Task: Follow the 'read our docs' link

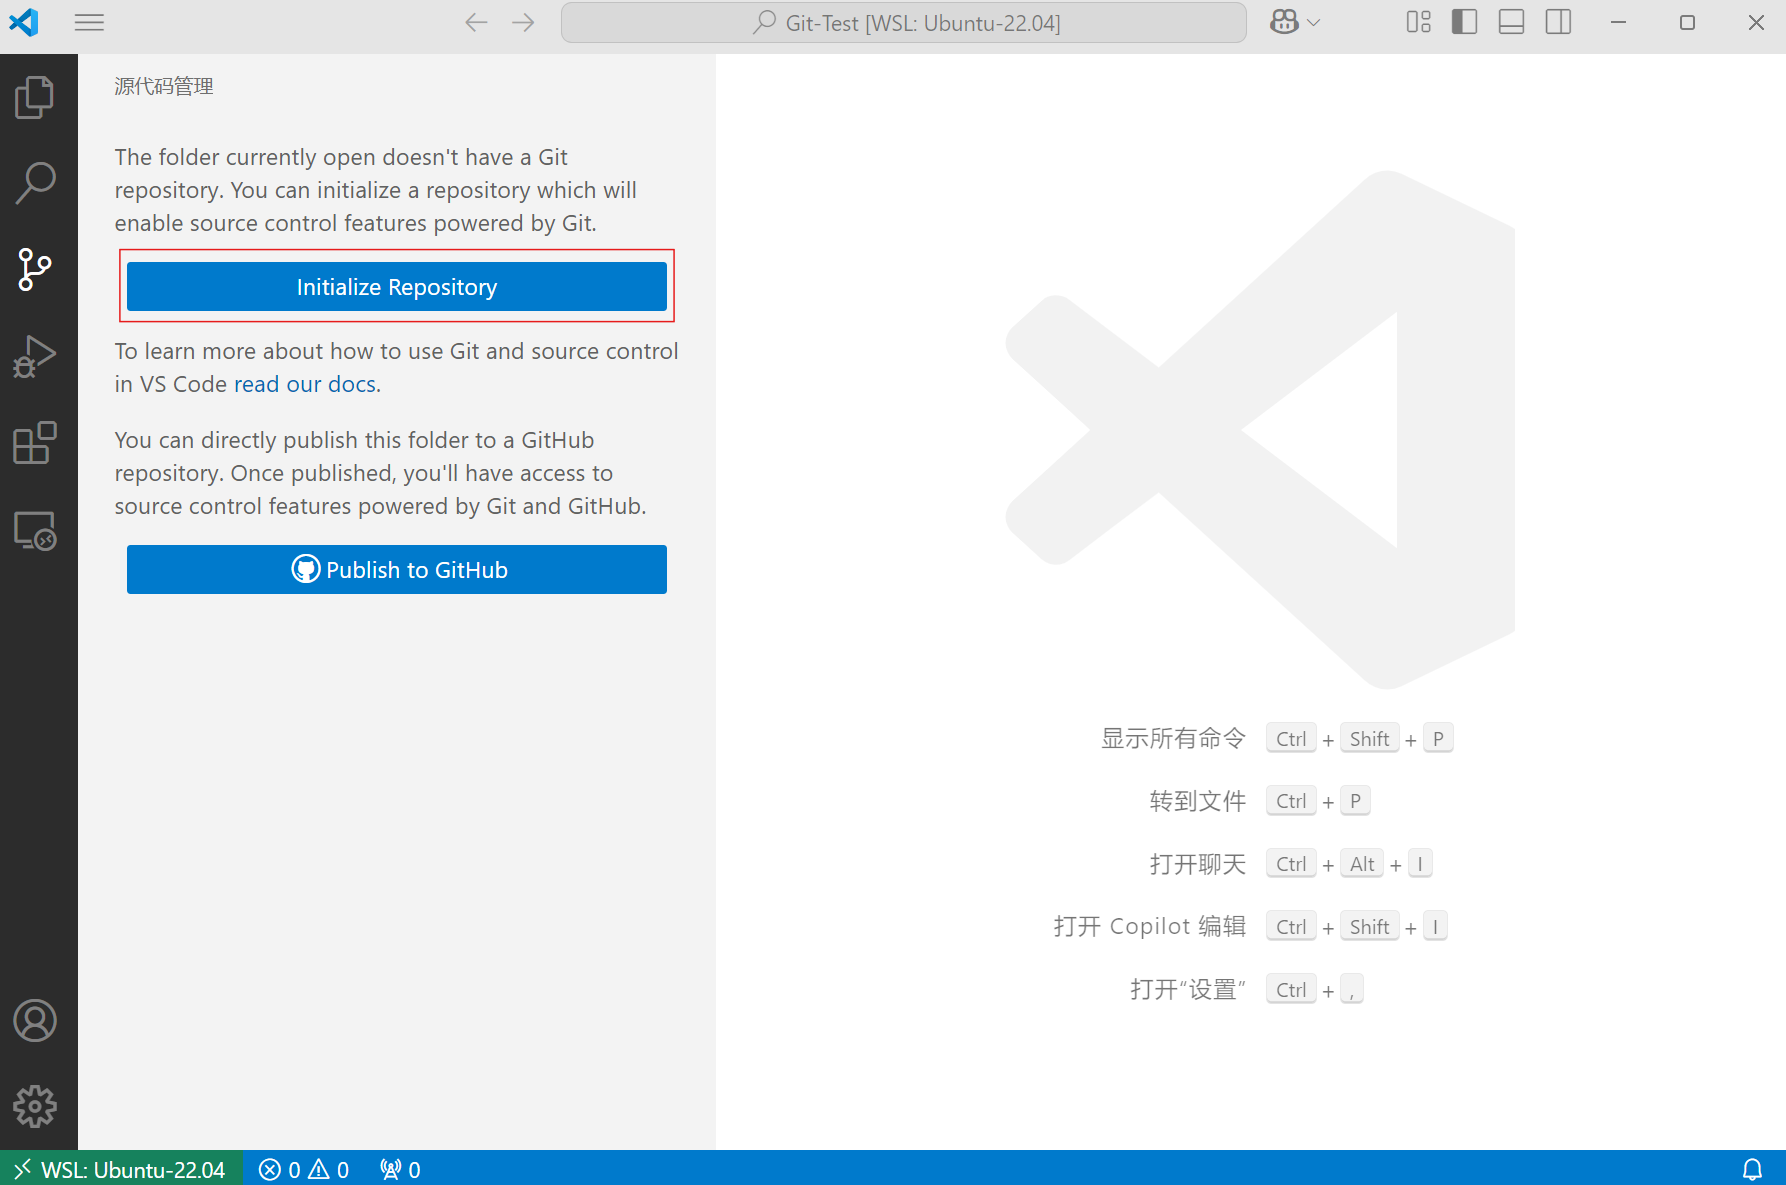Action: click(306, 384)
